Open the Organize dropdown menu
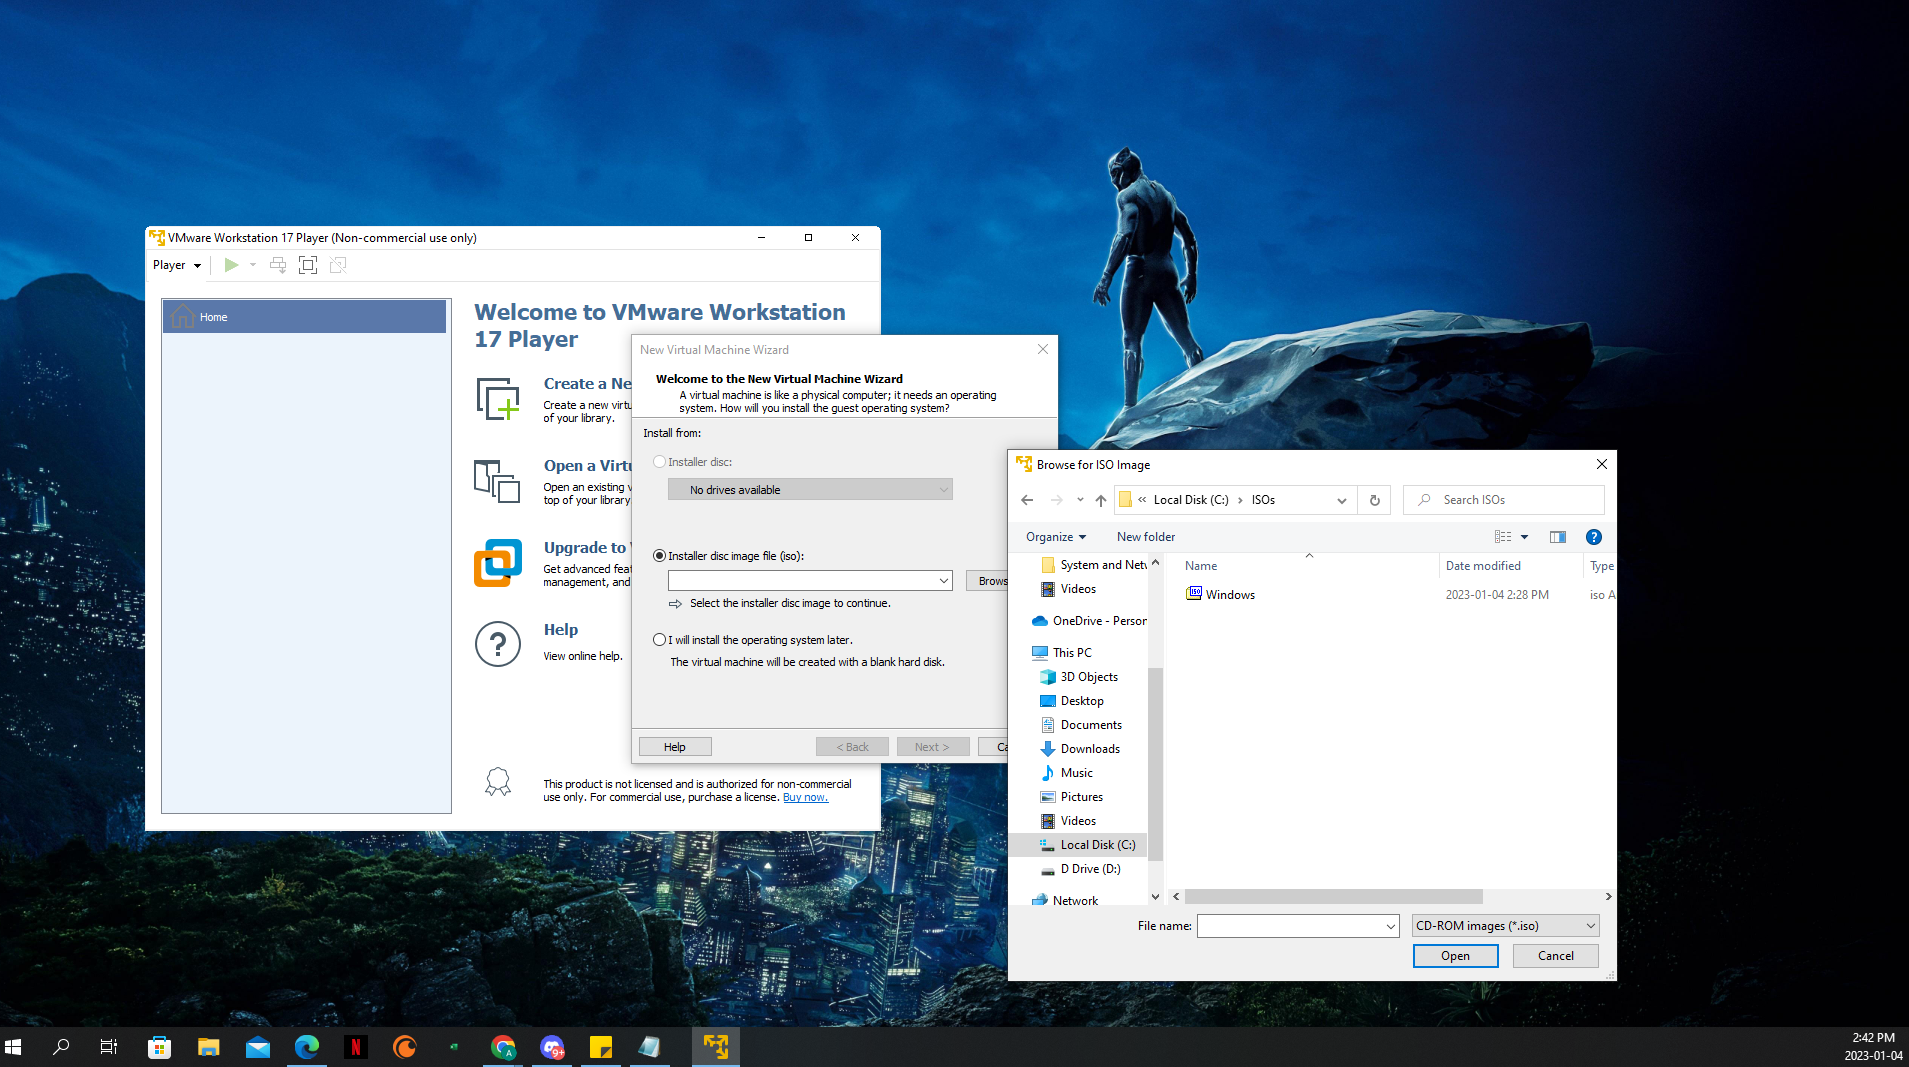The image size is (1909, 1067). 1055,537
